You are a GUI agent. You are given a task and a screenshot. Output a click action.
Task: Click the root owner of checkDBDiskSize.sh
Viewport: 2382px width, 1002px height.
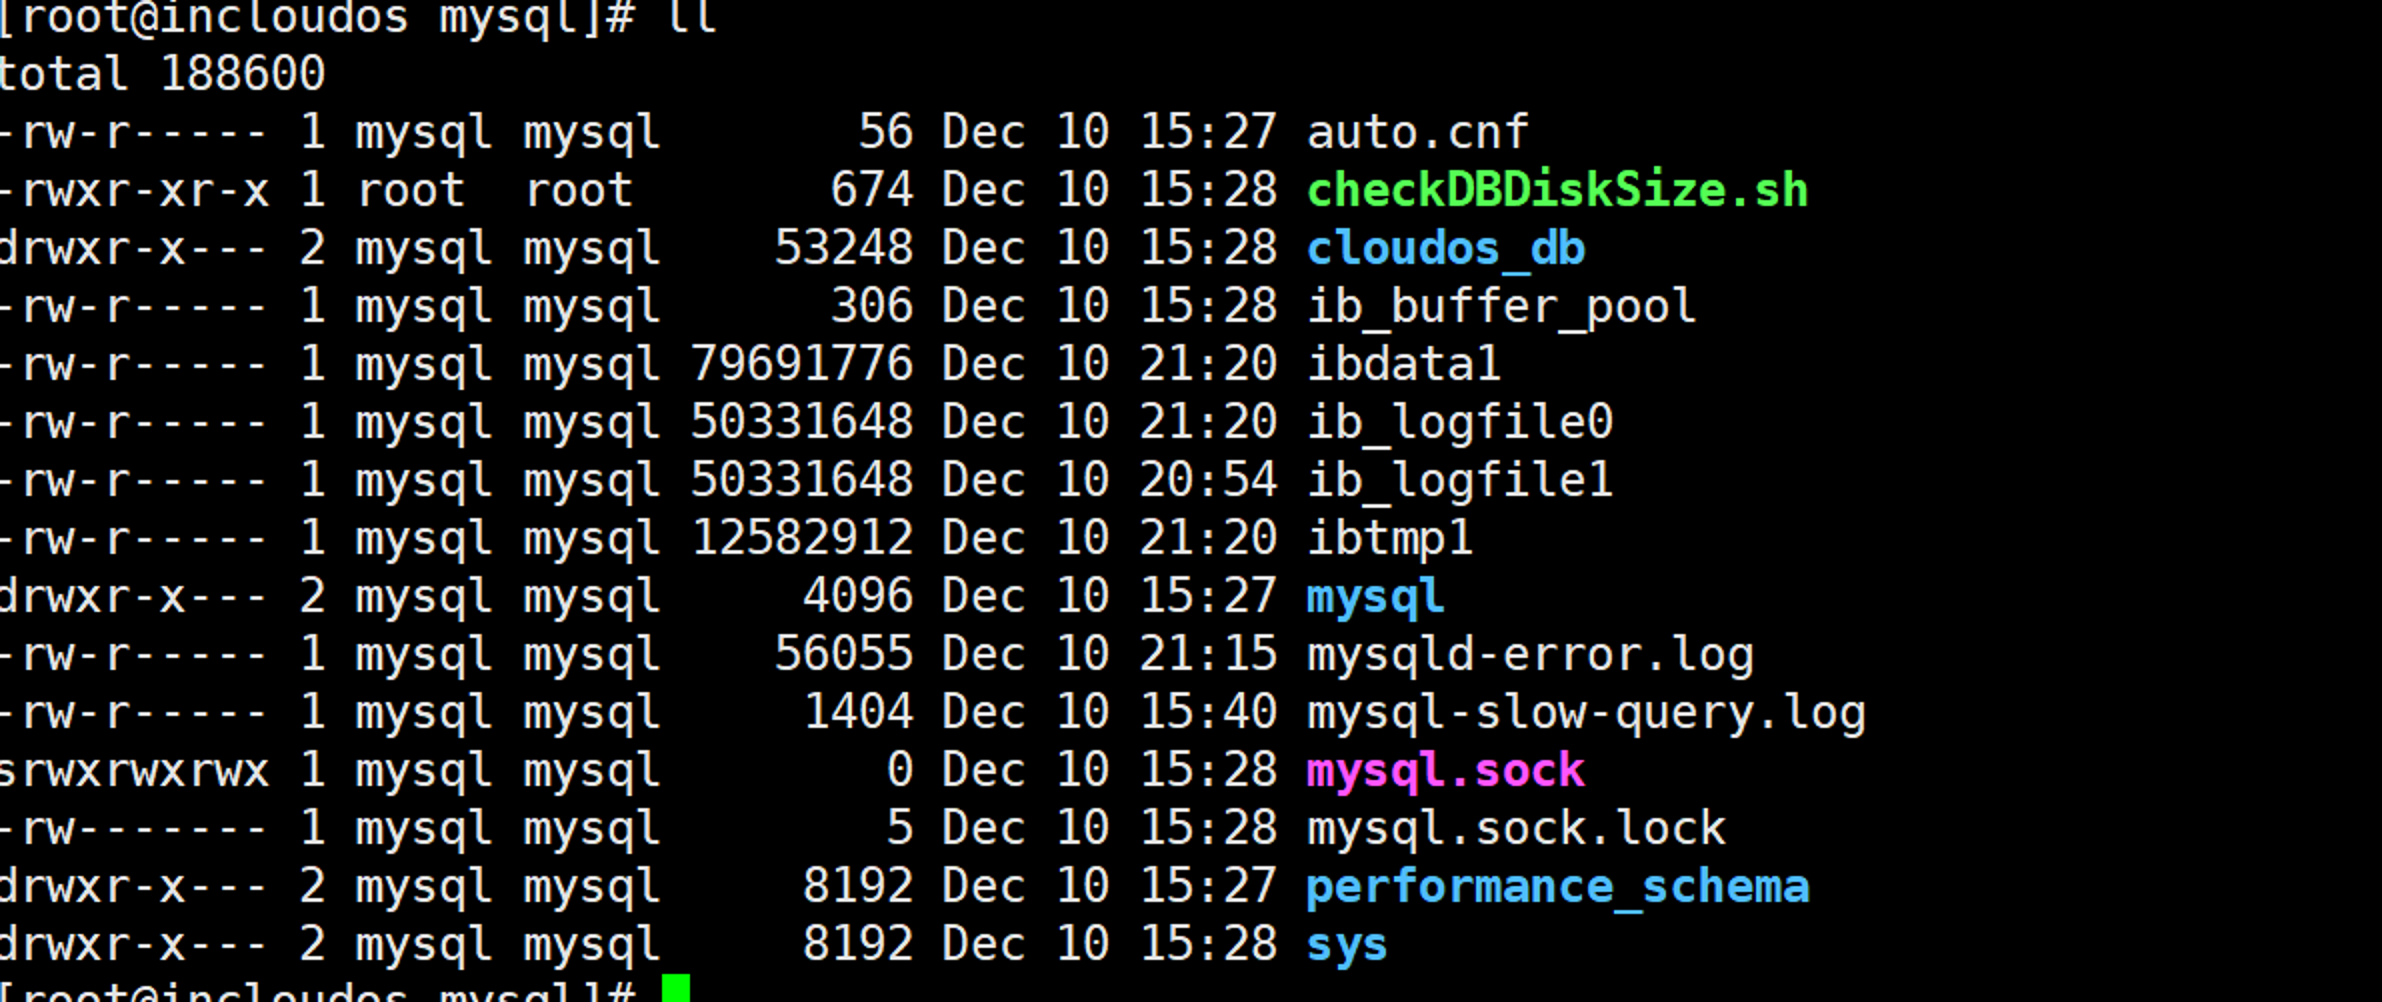coord(411,191)
